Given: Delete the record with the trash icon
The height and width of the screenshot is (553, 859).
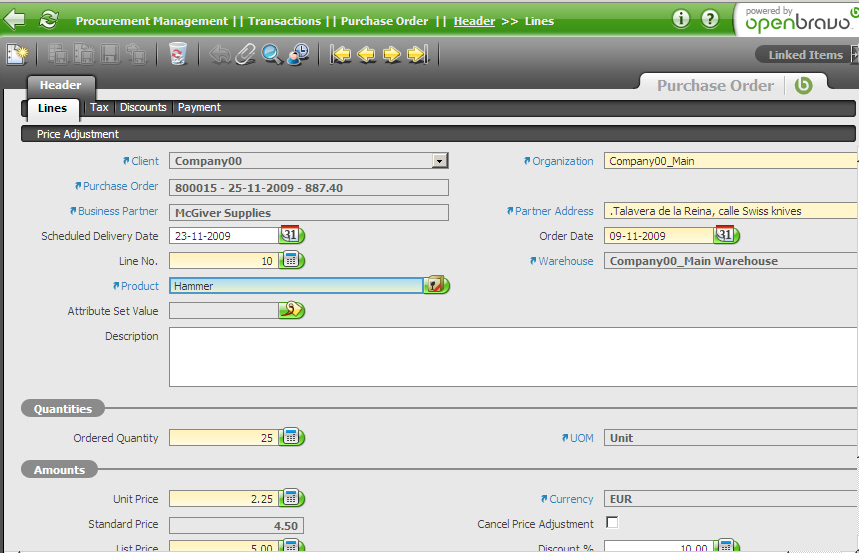Looking at the screenshot, I should tap(177, 54).
